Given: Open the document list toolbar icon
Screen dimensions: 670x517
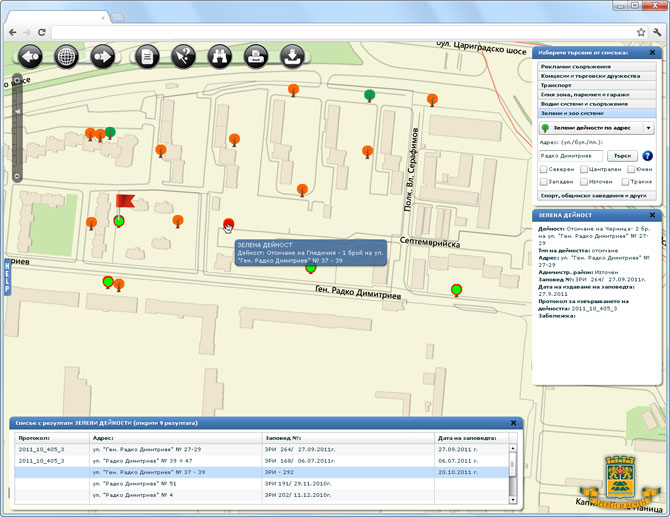Looking at the screenshot, I should click(147, 56).
